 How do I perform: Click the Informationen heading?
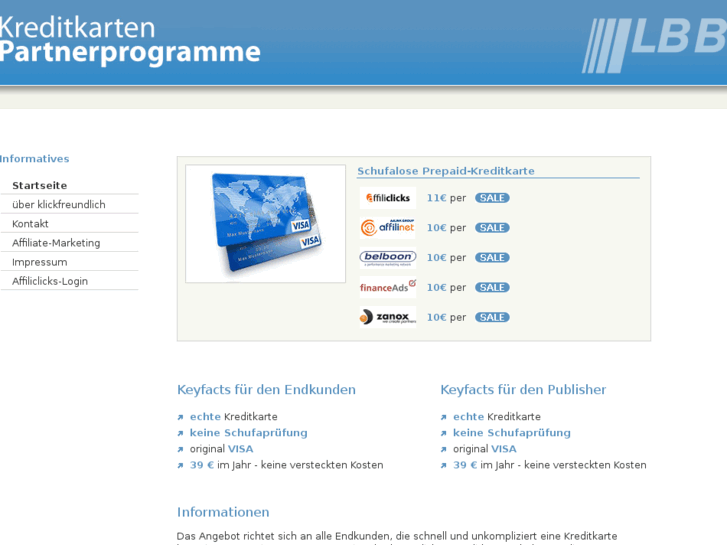[x=223, y=512]
